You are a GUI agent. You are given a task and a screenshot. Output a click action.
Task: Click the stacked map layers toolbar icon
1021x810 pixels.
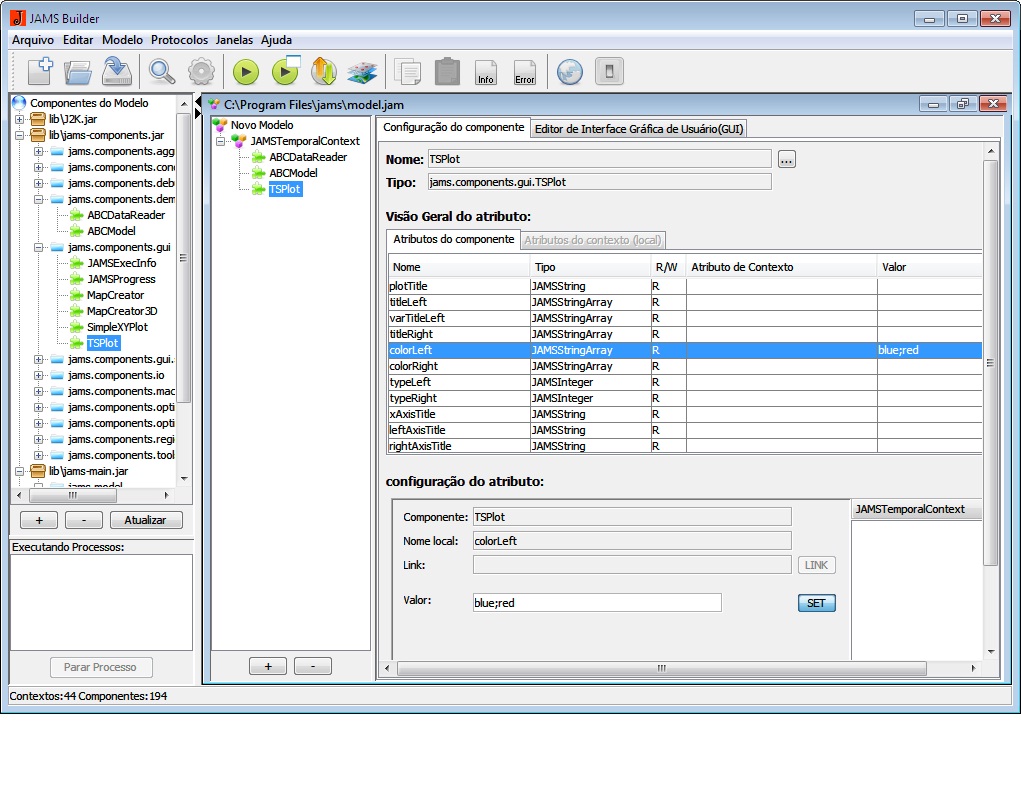coord(361,72)
